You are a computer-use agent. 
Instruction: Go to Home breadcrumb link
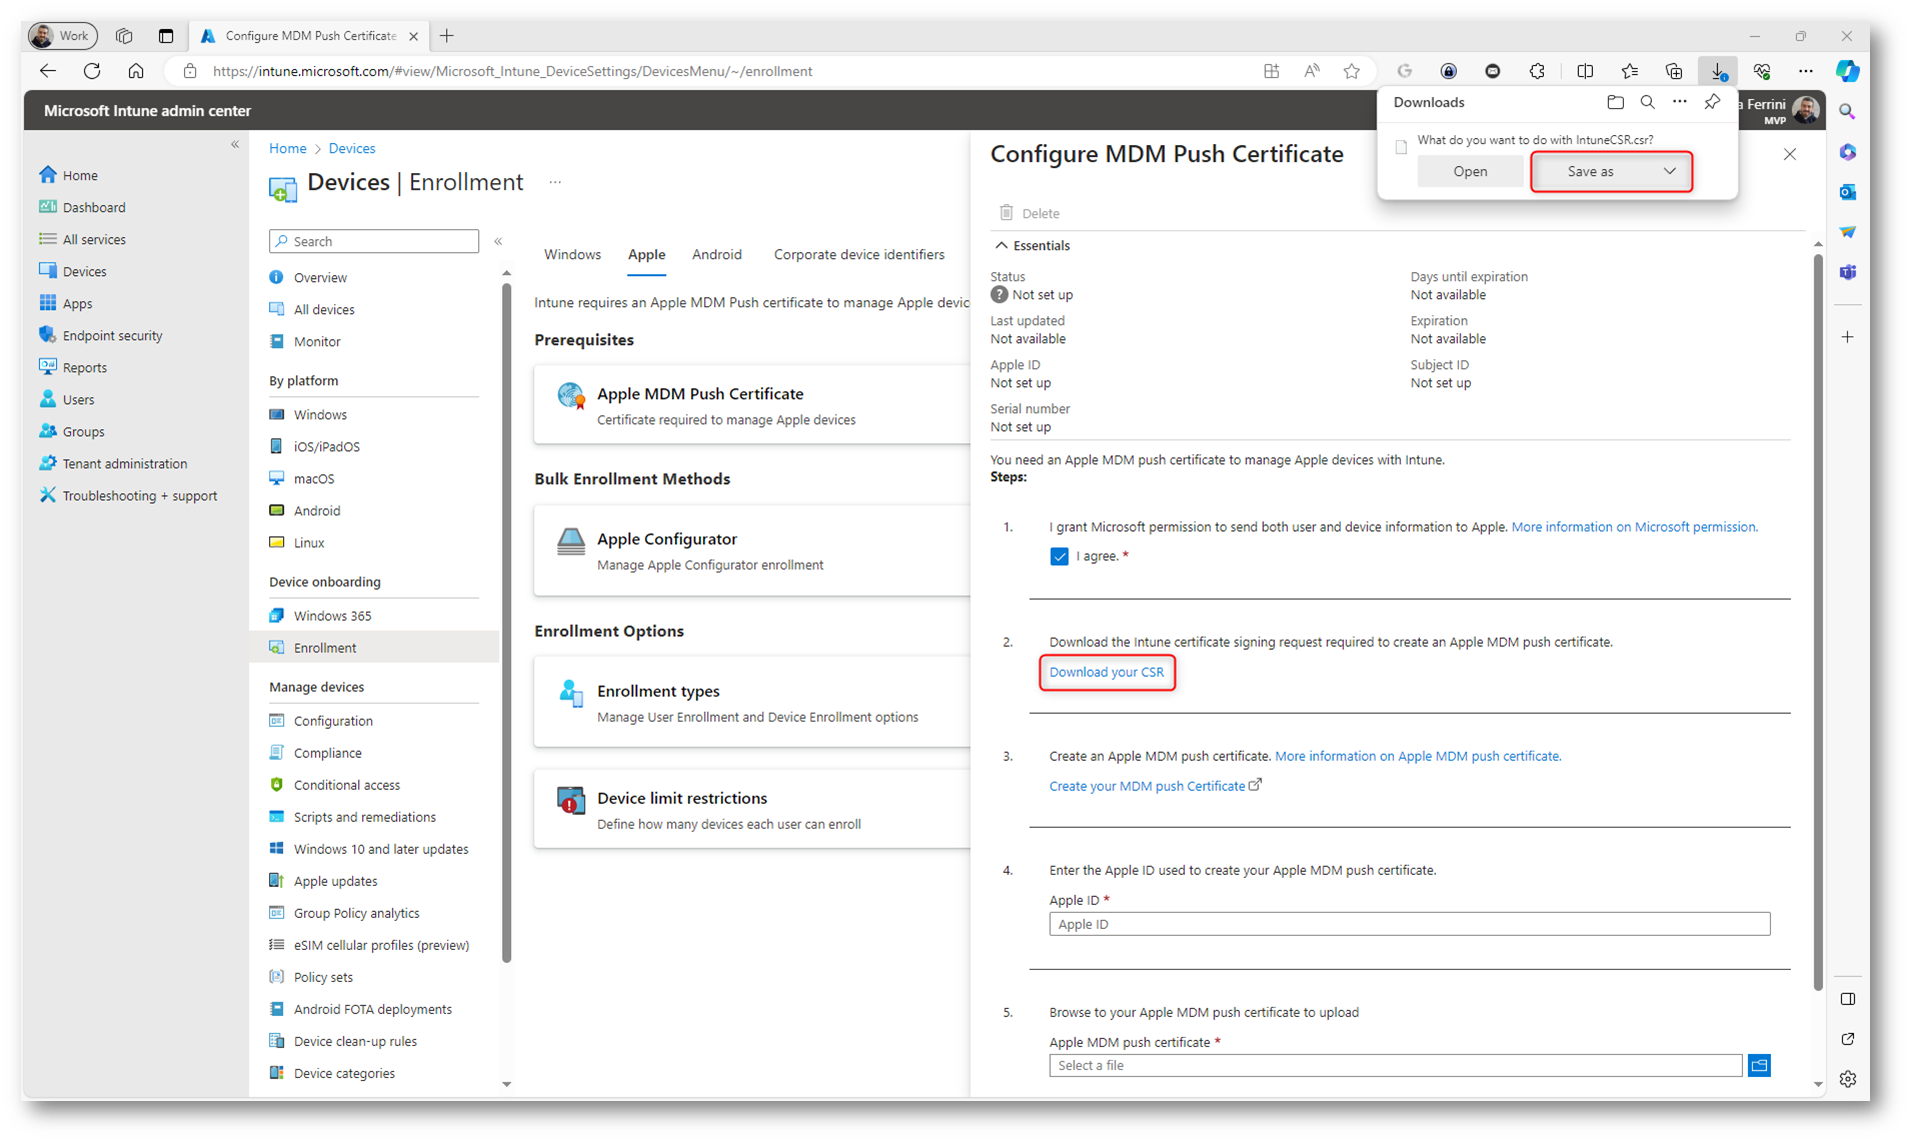[x=287, y=148]
